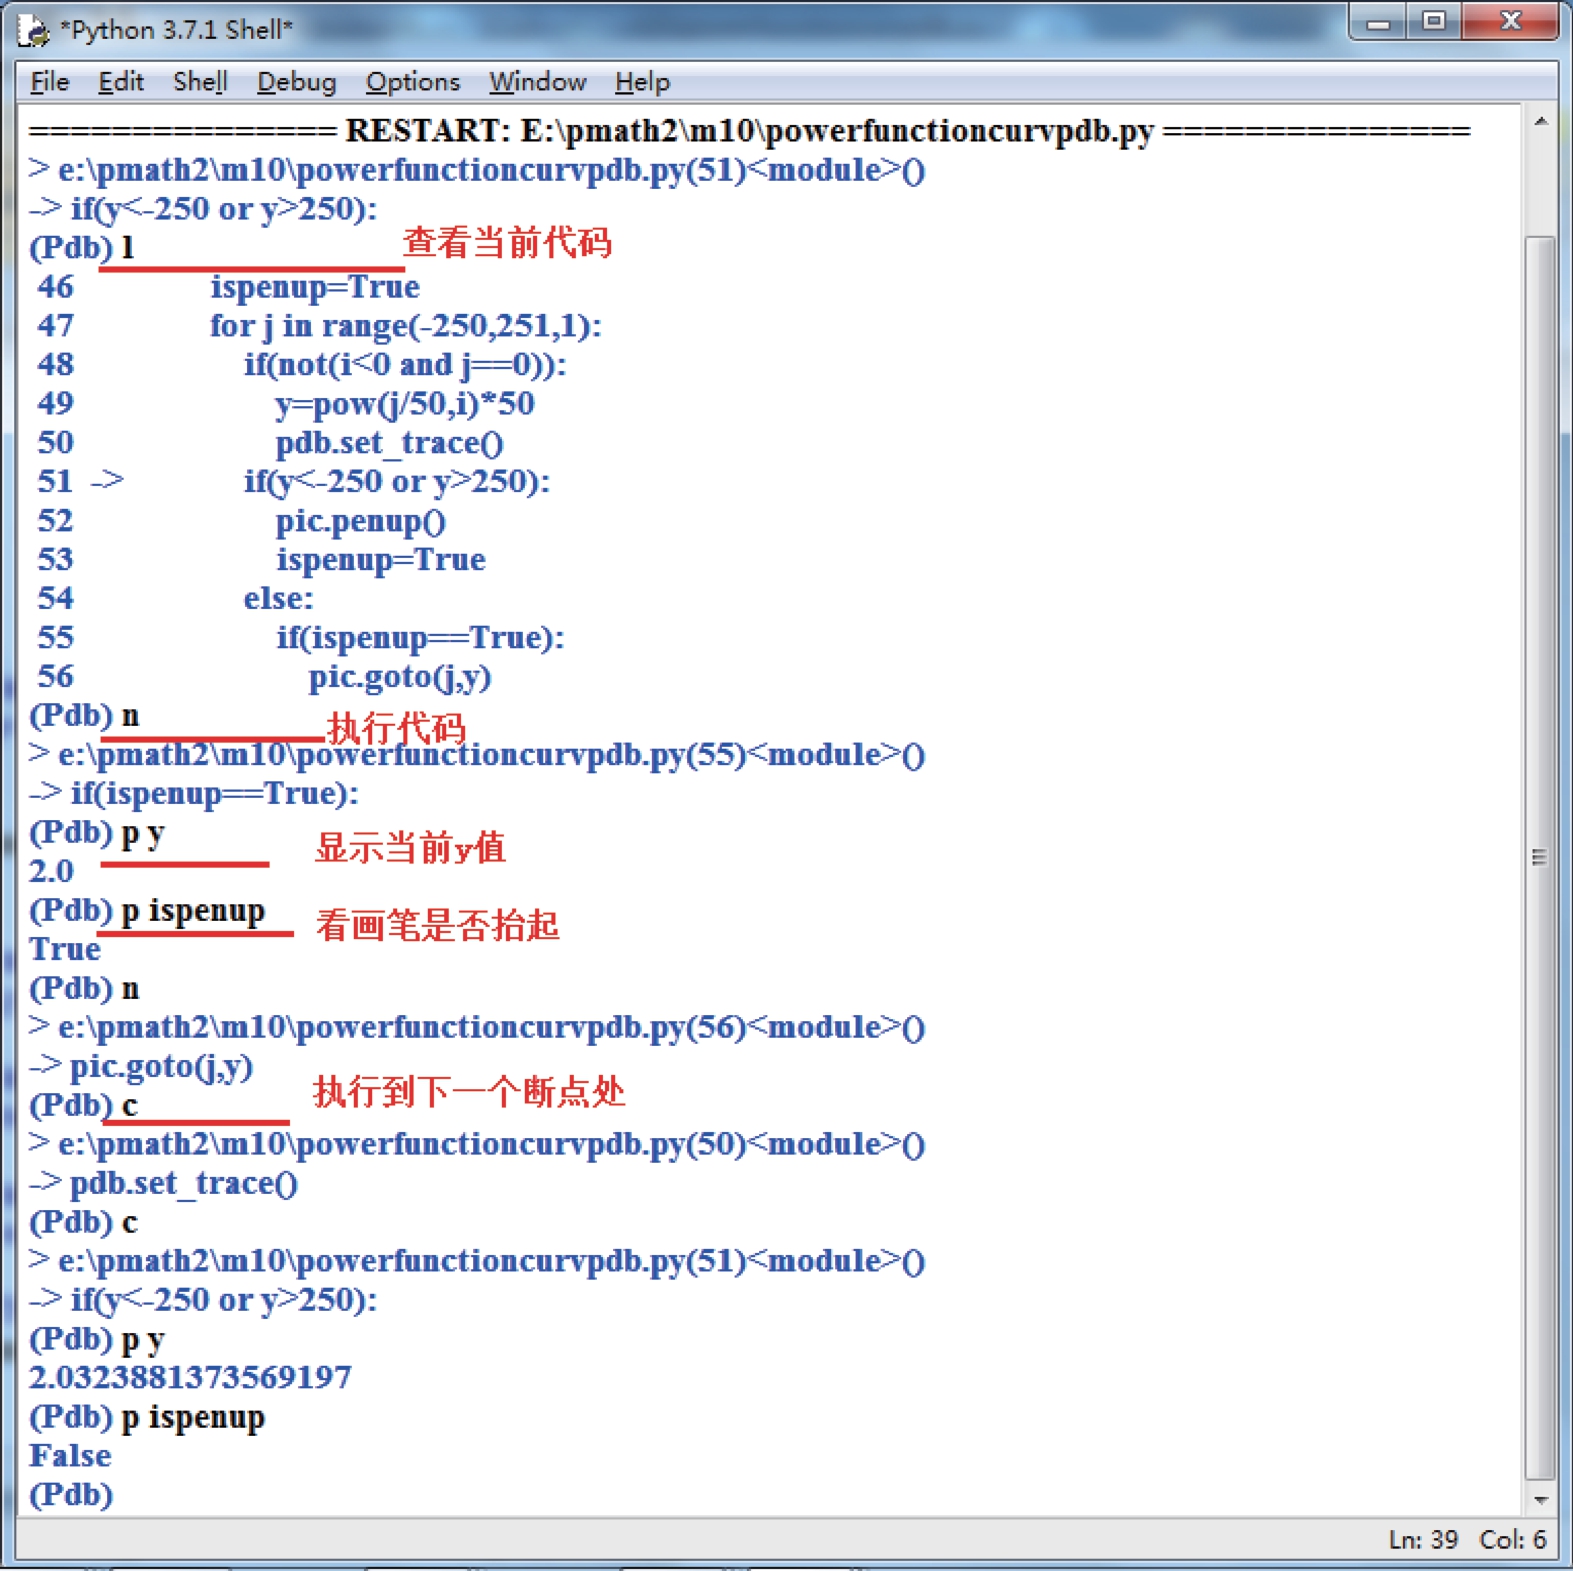
Task: Click line 48 if(not(i<0 and j==0)):
Action: point(301,365)
